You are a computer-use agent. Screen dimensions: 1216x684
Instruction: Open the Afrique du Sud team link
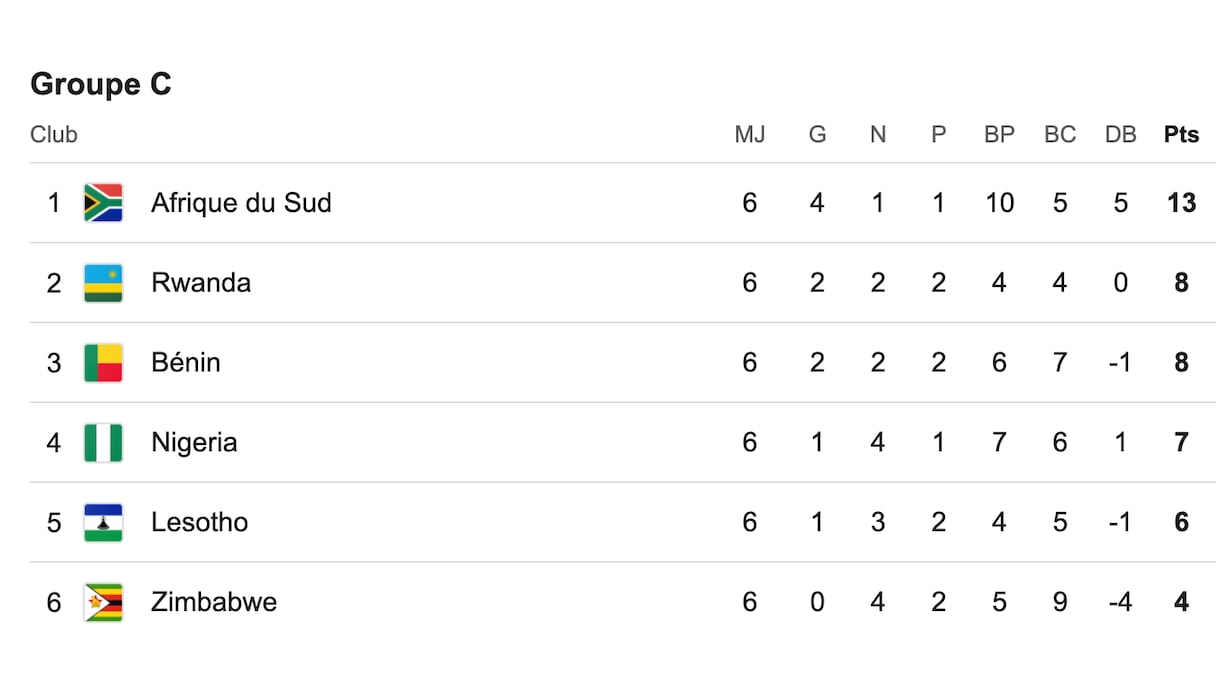pos(241,203)
